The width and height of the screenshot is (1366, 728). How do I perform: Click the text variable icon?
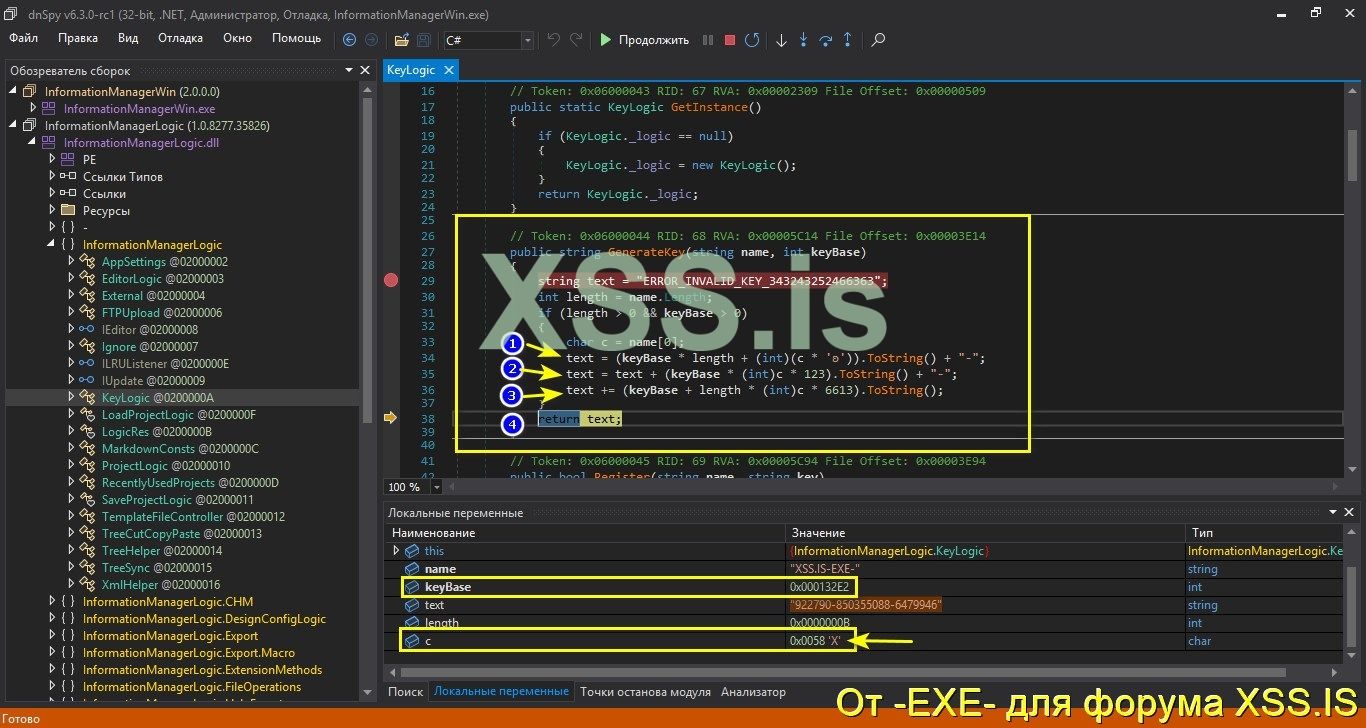tap(412, 605)
